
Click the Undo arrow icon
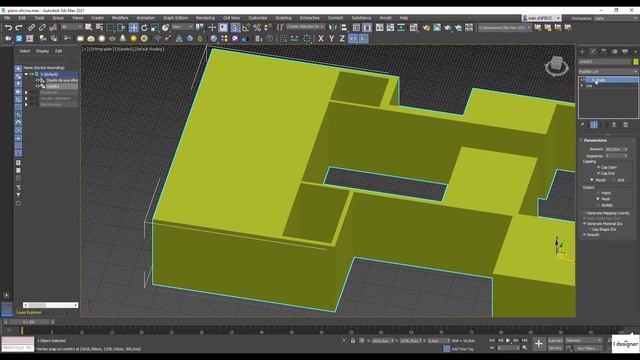click(8, 28)
